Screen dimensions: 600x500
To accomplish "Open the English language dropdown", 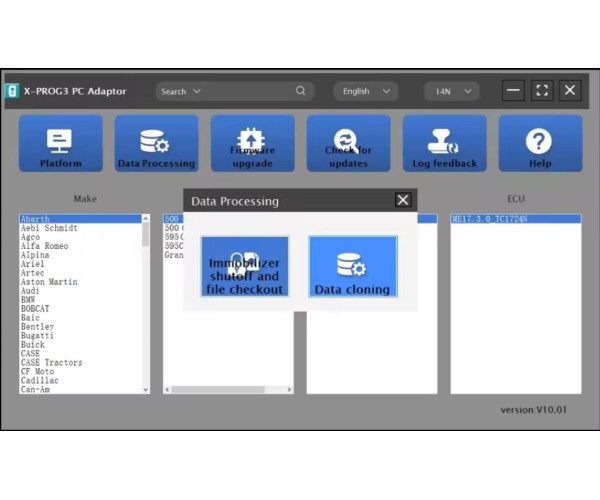I will coord(365,91).
